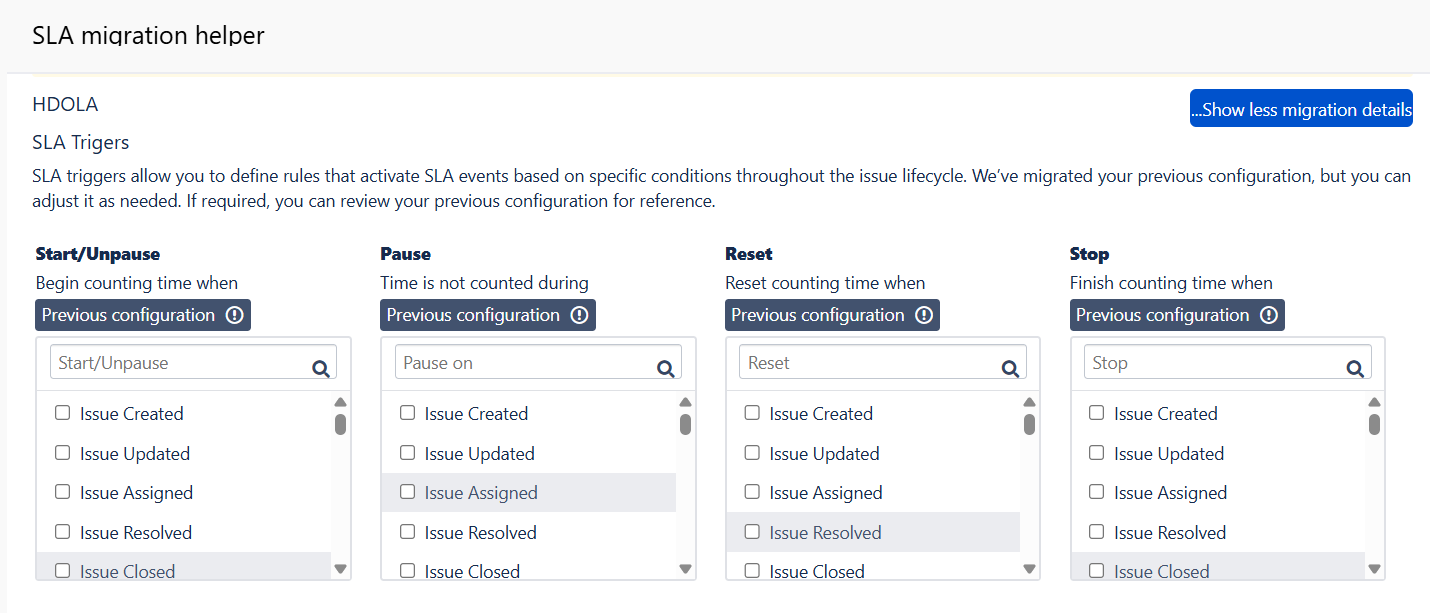Viewport: 1430px width, 613px height.
Task: Click info icon on Reset Previous configuration
Action: pyautogui.click(x=924, y=315)
